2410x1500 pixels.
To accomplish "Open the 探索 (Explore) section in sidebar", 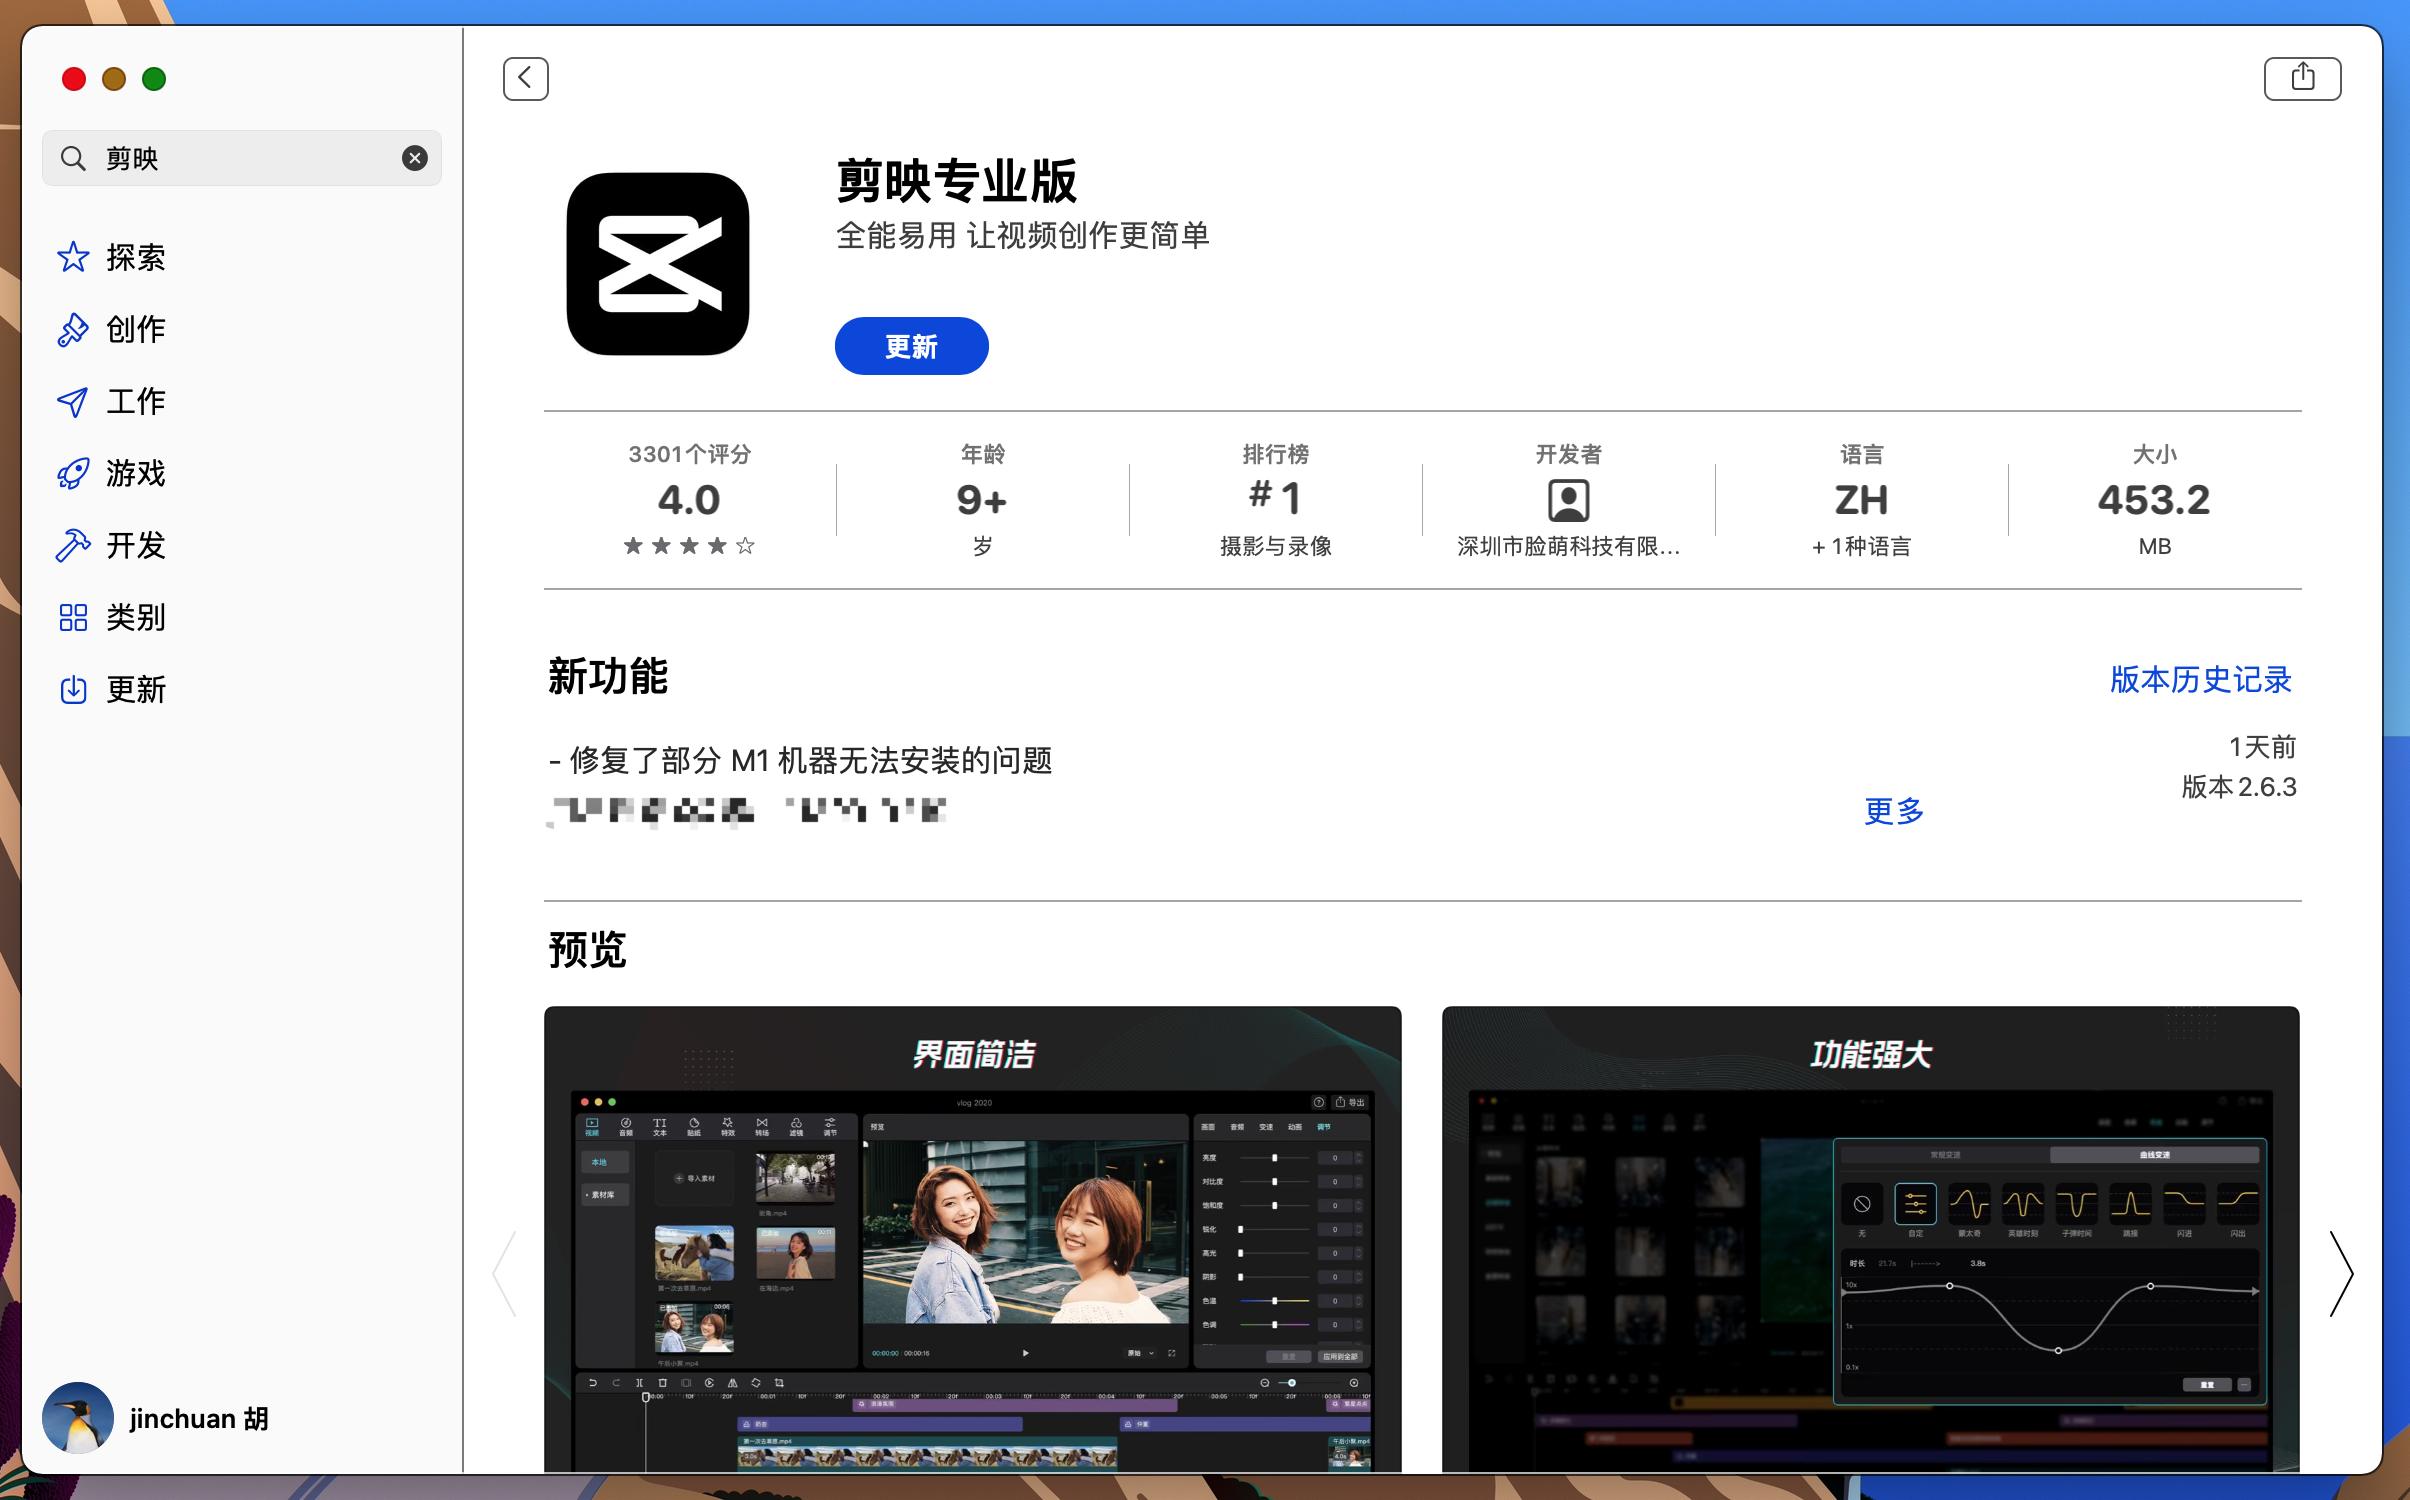I will [135, 257].
